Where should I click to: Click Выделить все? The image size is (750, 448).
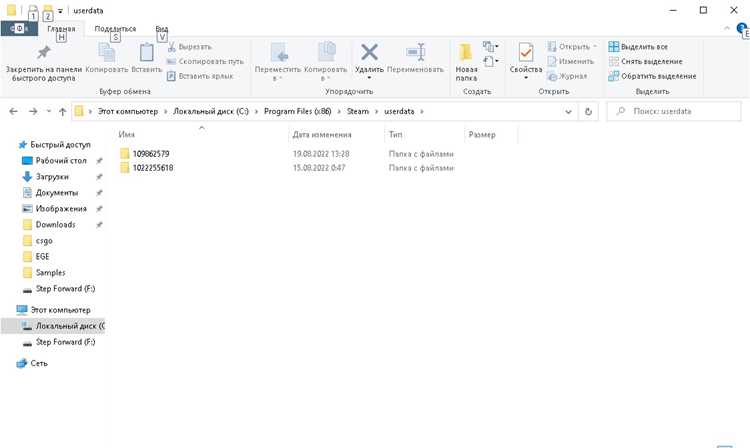[638, 47]
